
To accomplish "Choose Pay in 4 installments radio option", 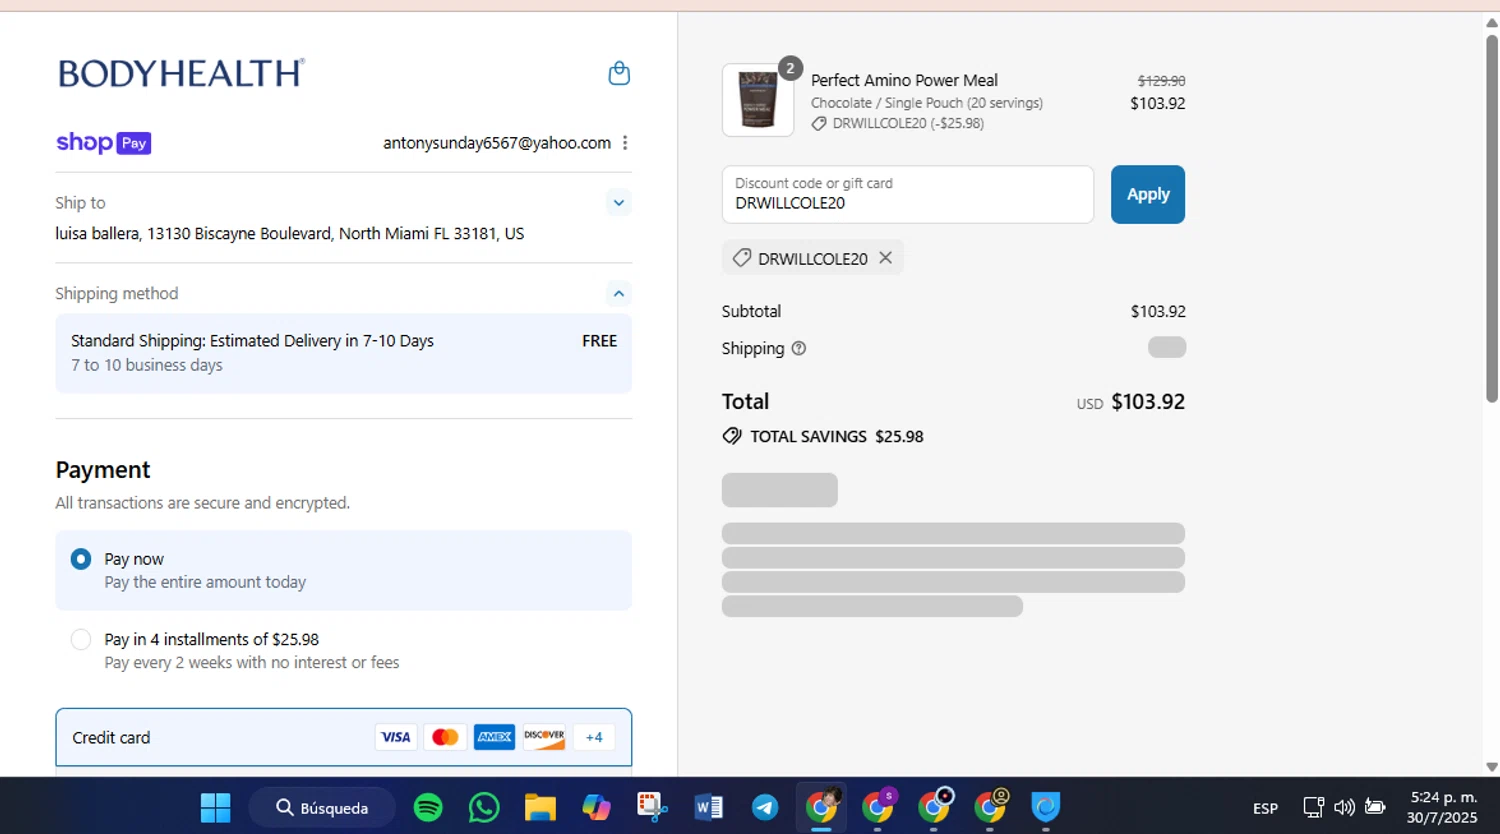I will point(81,639).
